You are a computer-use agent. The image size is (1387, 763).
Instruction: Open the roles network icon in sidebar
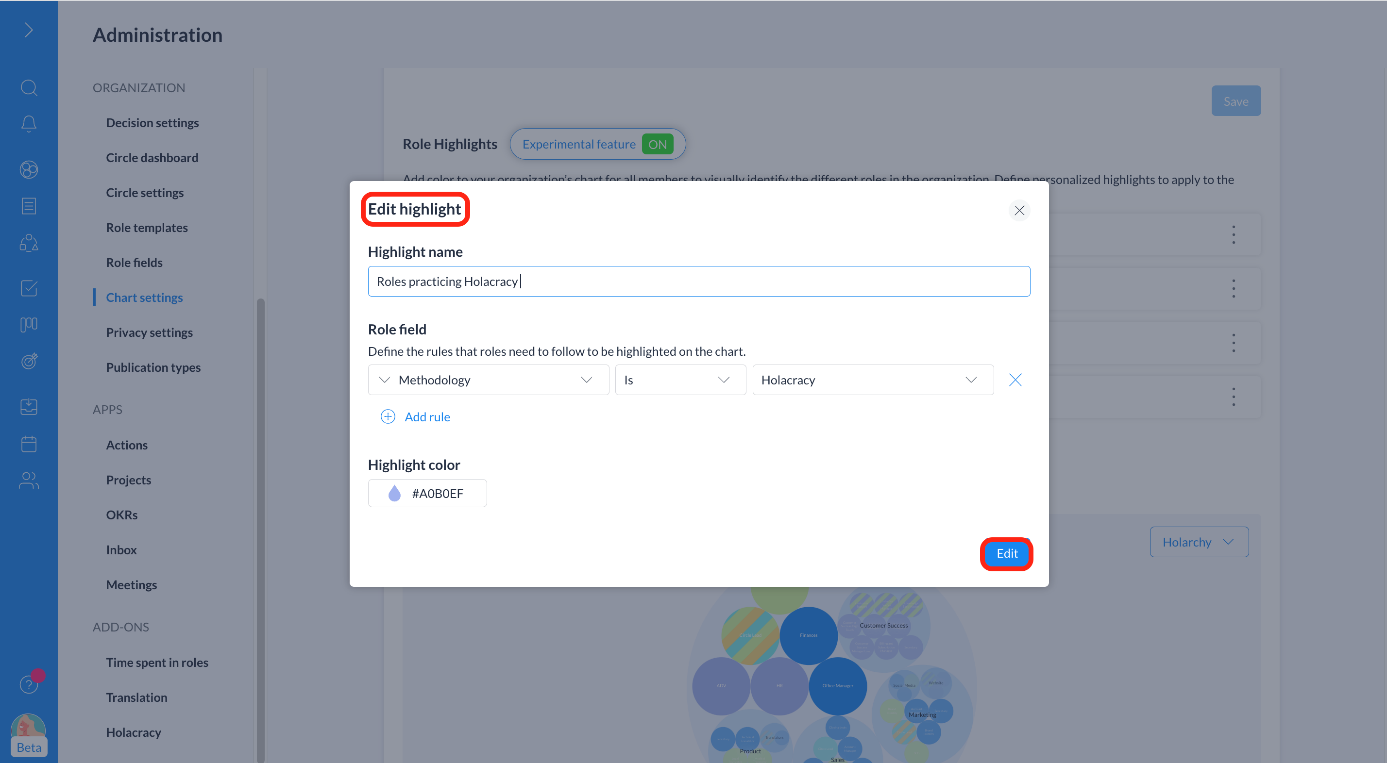(29, 242)
